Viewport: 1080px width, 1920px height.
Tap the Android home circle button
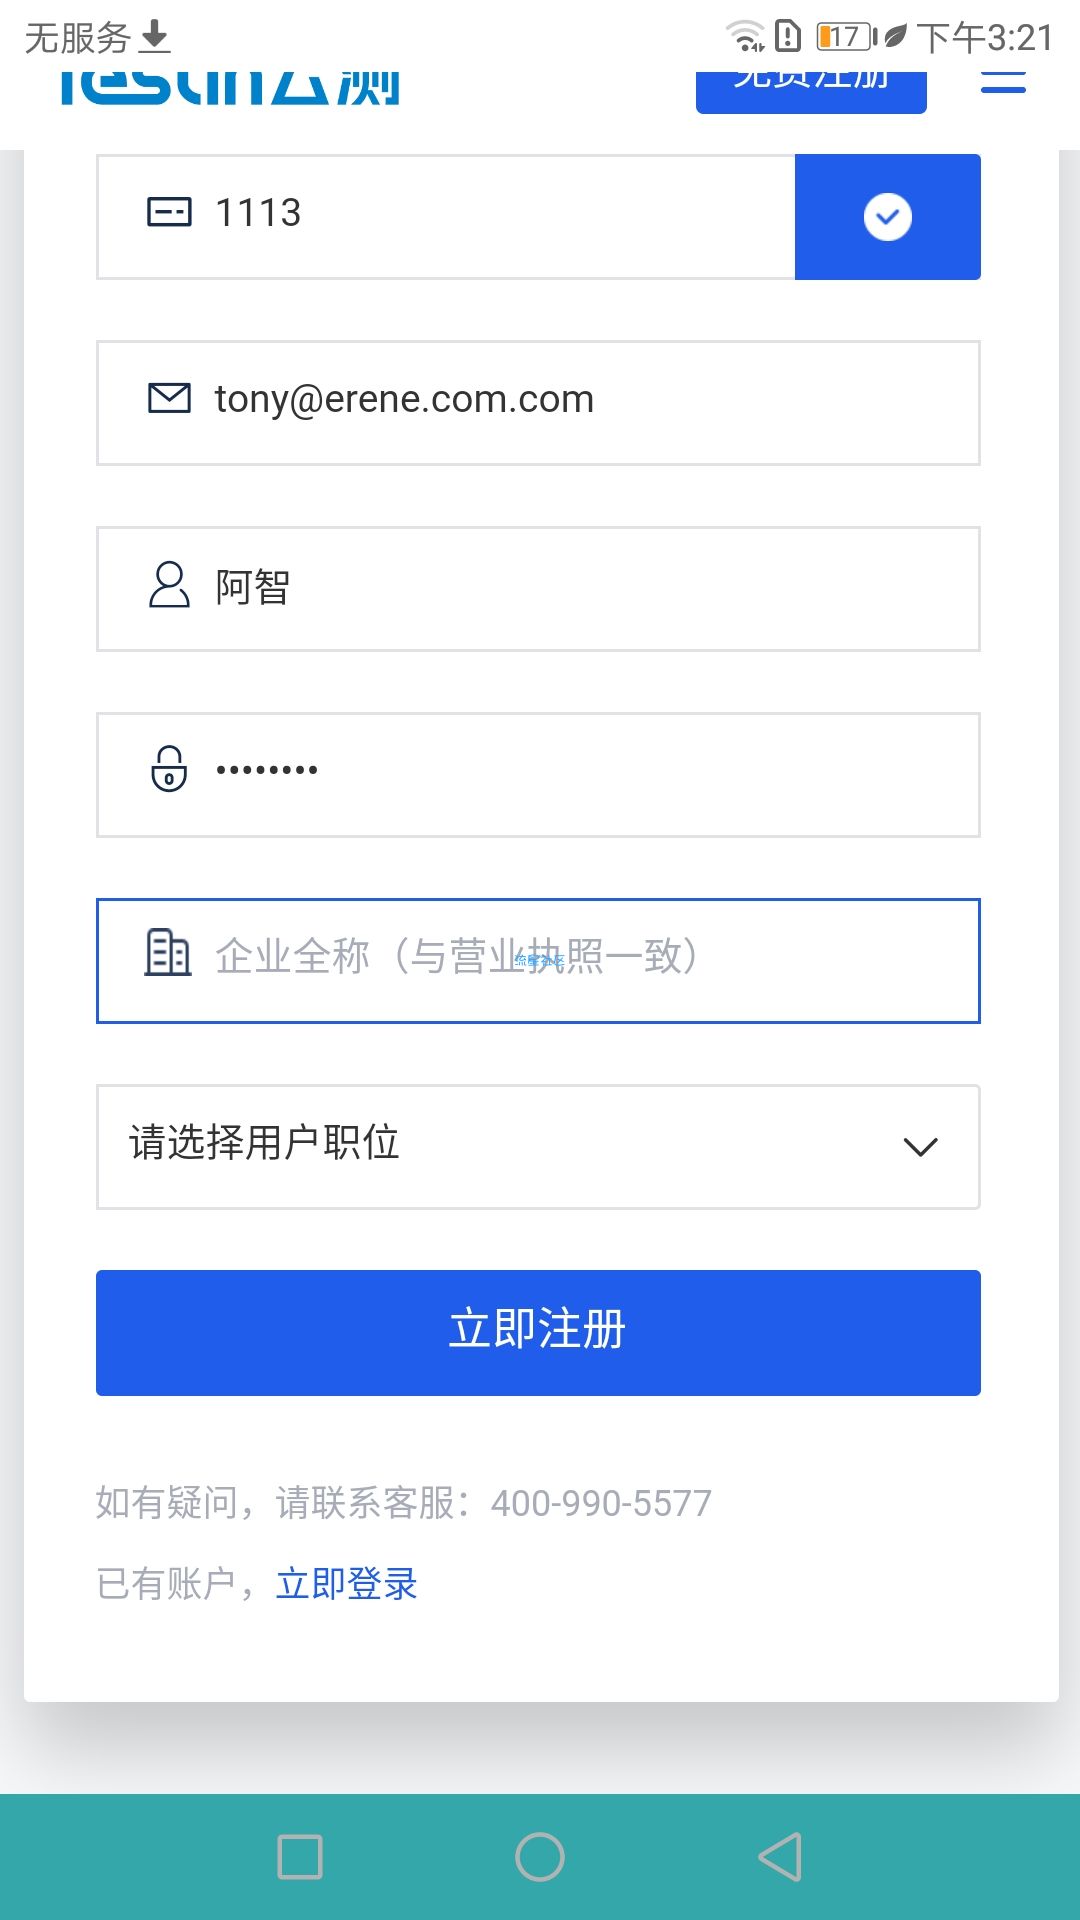pos(540,1857)
